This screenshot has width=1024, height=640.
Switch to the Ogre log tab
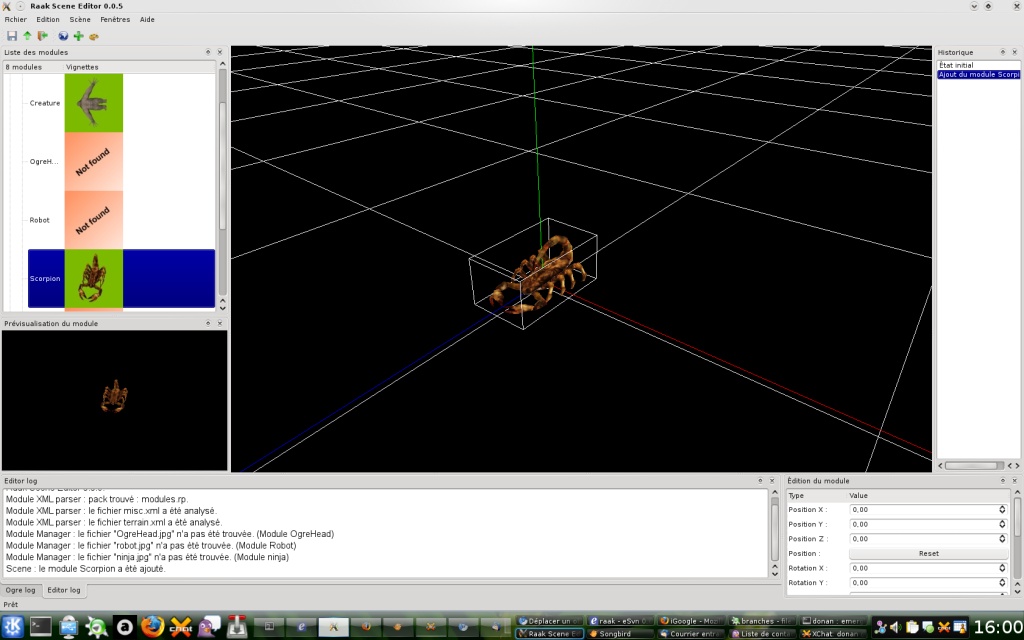[20, 590]
